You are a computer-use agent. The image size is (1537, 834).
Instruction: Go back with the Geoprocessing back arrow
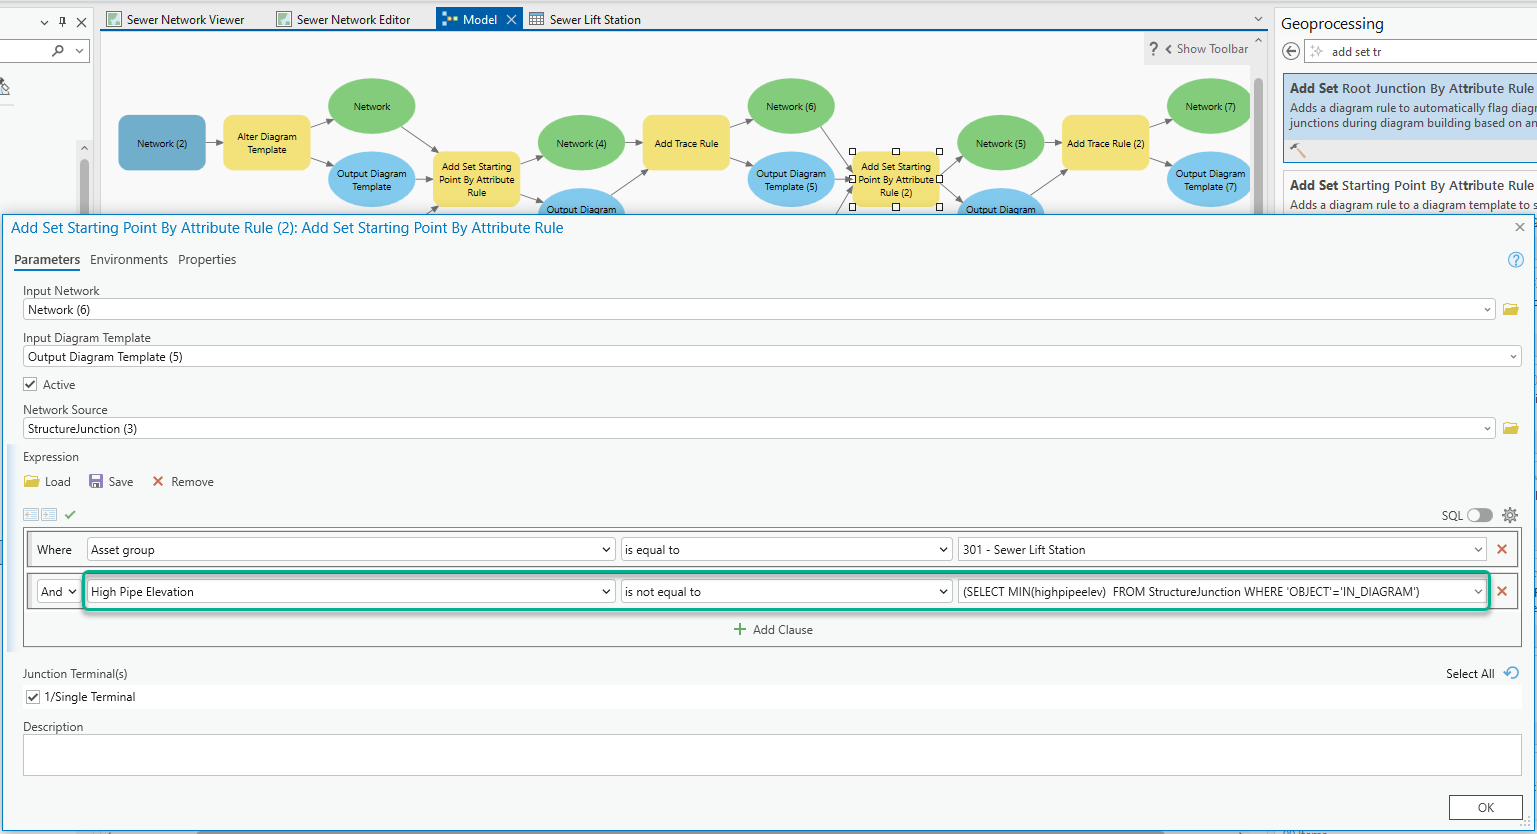[x=1290, y=50]
